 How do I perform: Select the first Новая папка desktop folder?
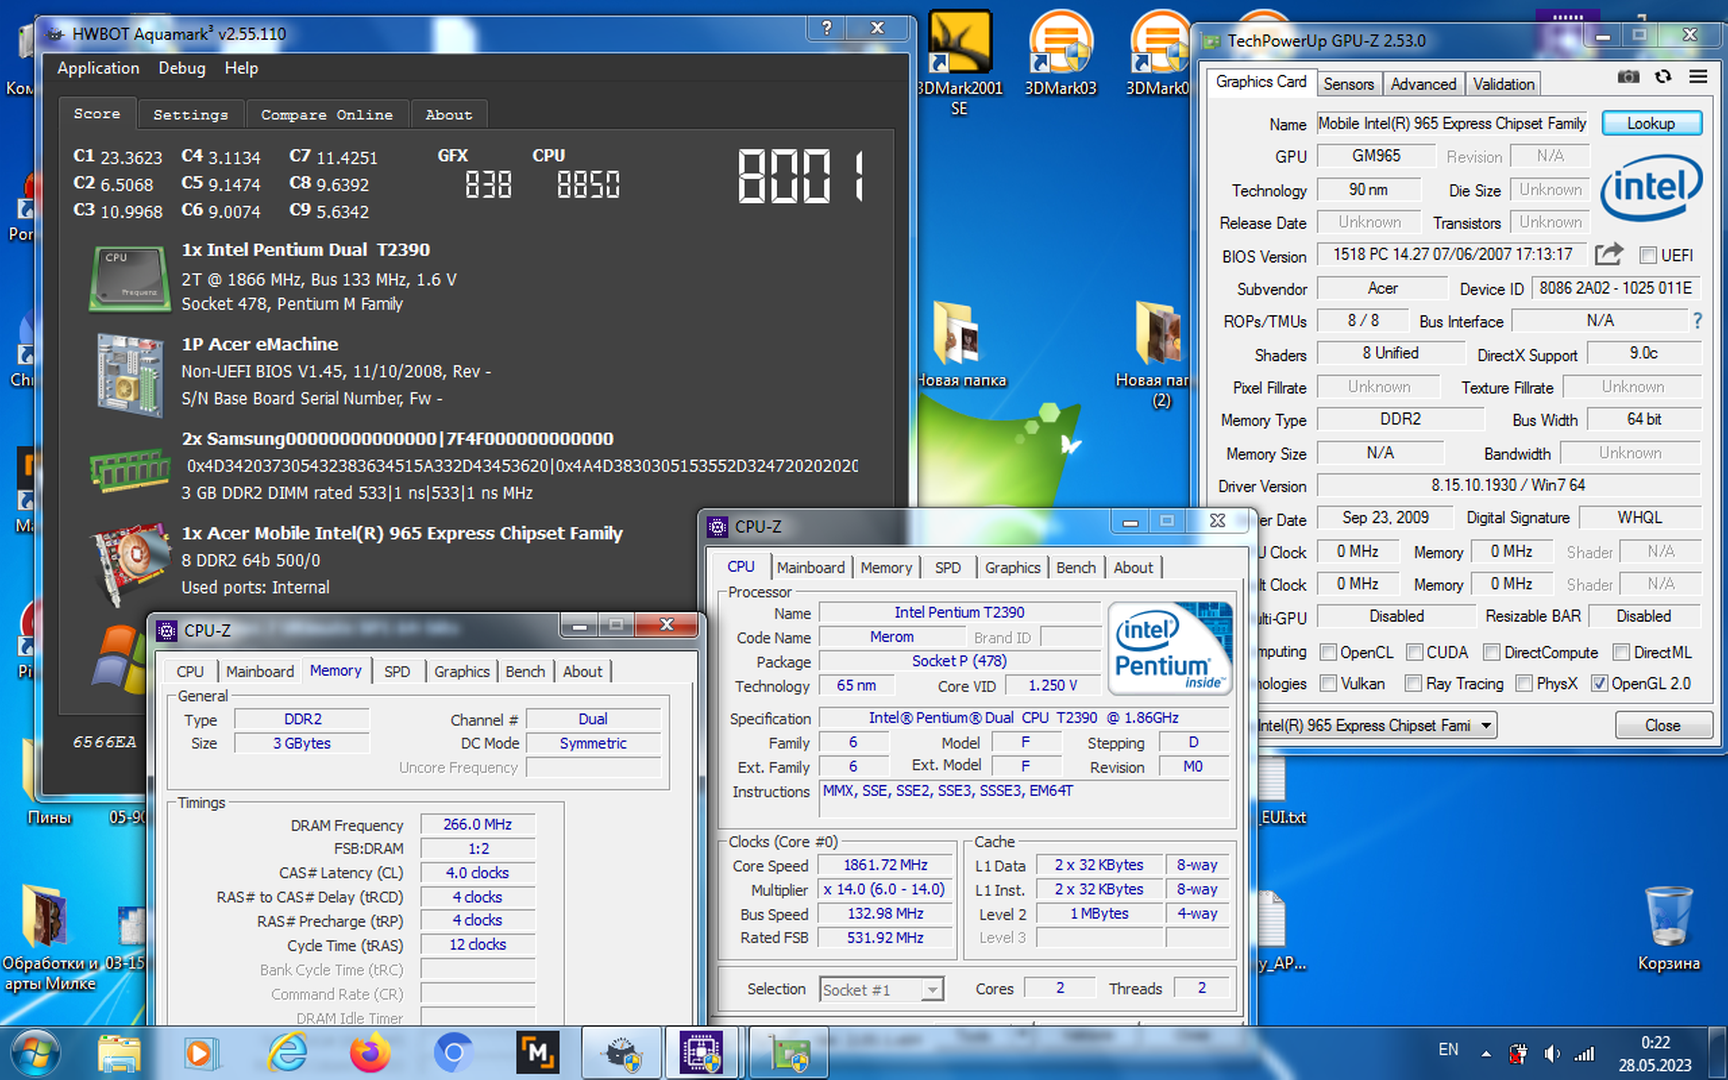[x=960, y=343]
